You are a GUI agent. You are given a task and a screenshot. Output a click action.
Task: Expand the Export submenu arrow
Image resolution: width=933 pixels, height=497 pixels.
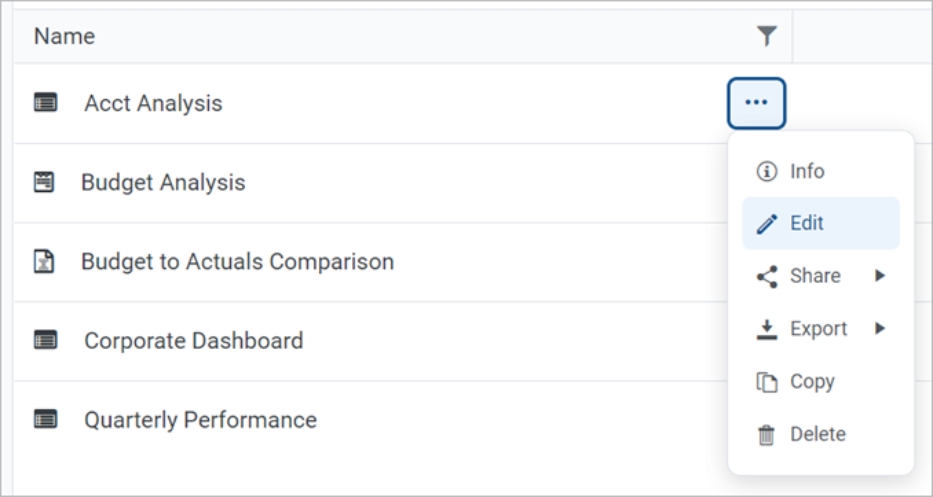(880, 329)
